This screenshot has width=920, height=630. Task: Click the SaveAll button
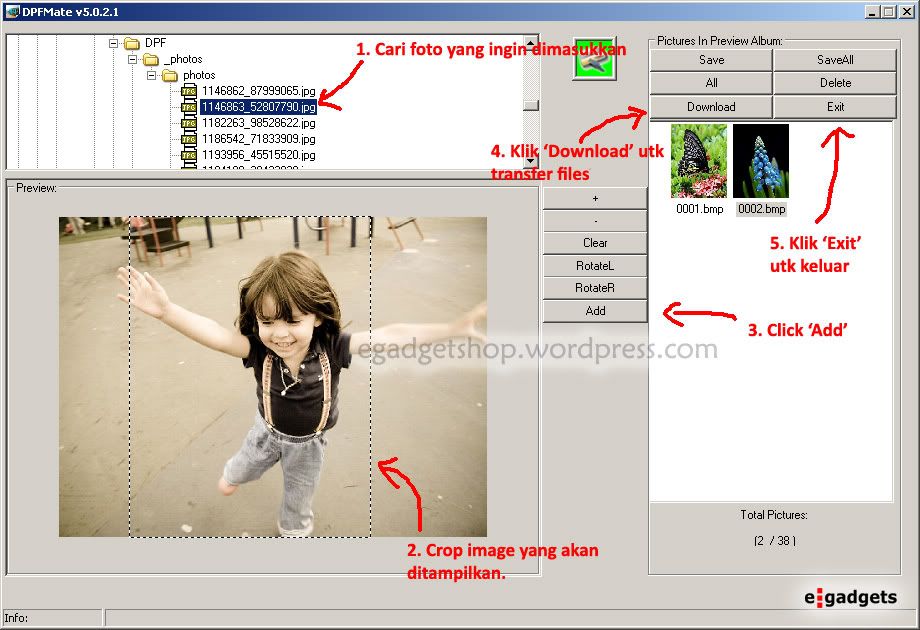835,60
